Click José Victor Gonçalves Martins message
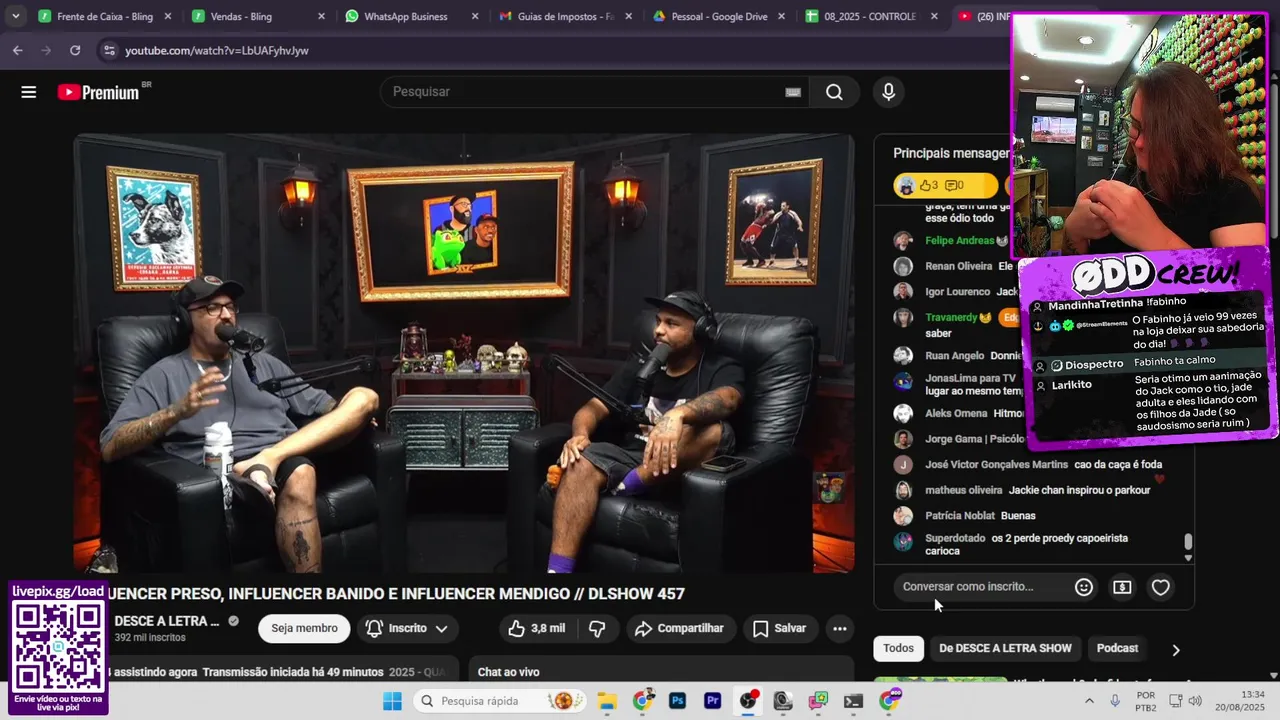The image size is (1280, 720). tap(1027, 464)
